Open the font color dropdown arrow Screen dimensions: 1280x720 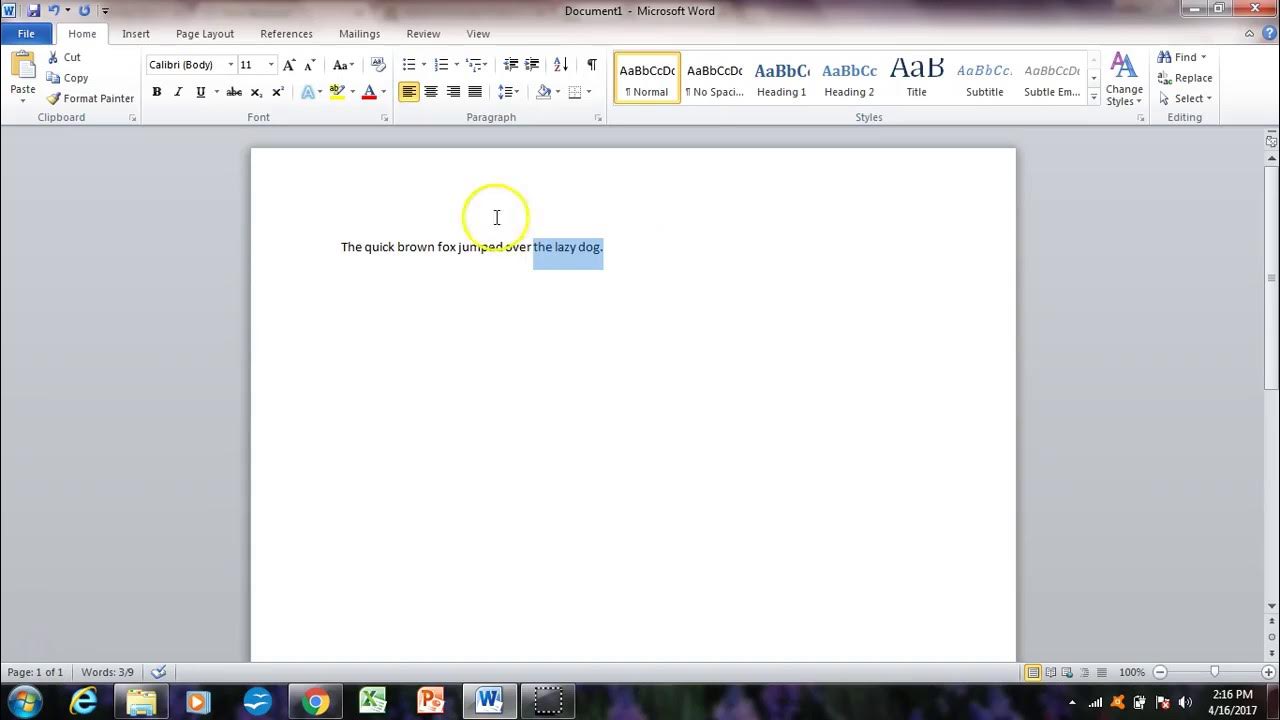coord(383,91)
